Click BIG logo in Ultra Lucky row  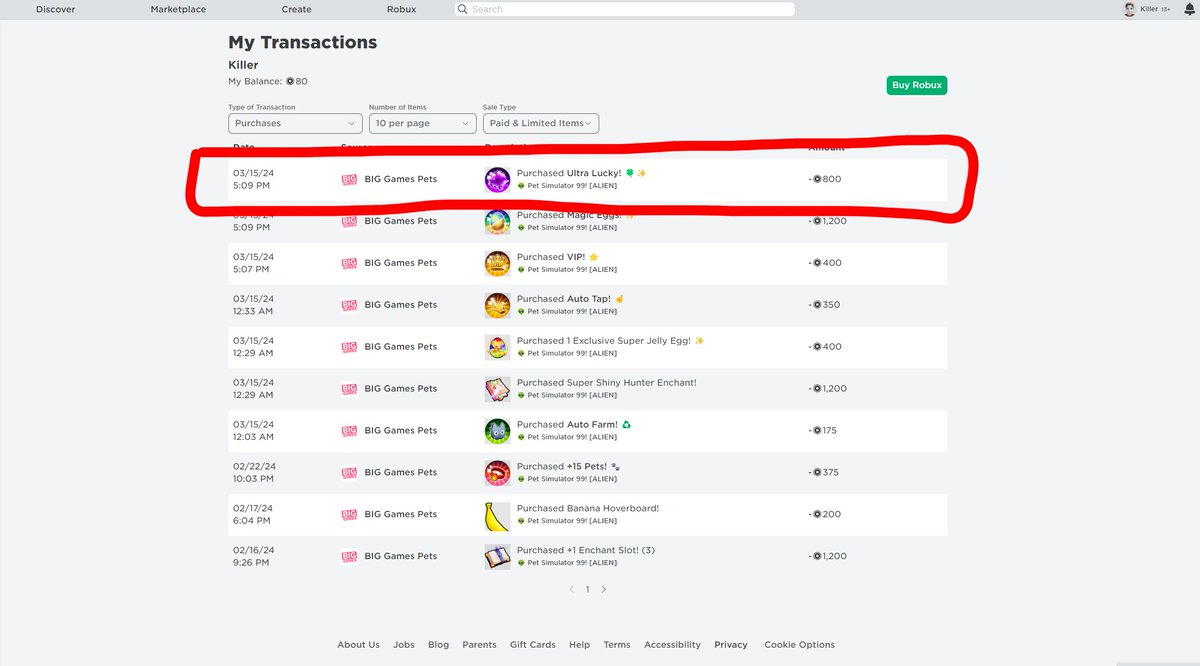click(349, 179)
